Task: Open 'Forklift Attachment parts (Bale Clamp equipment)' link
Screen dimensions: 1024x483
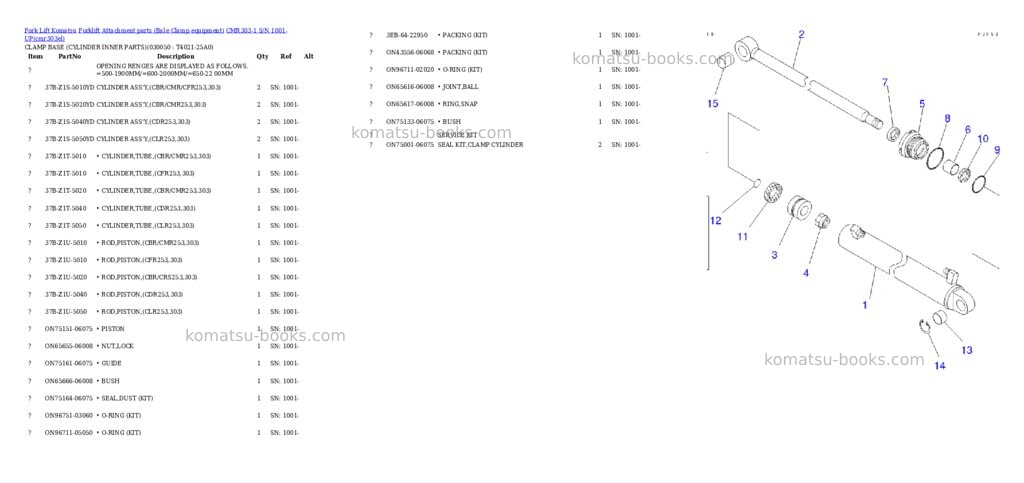Action: tap(151, 31)
